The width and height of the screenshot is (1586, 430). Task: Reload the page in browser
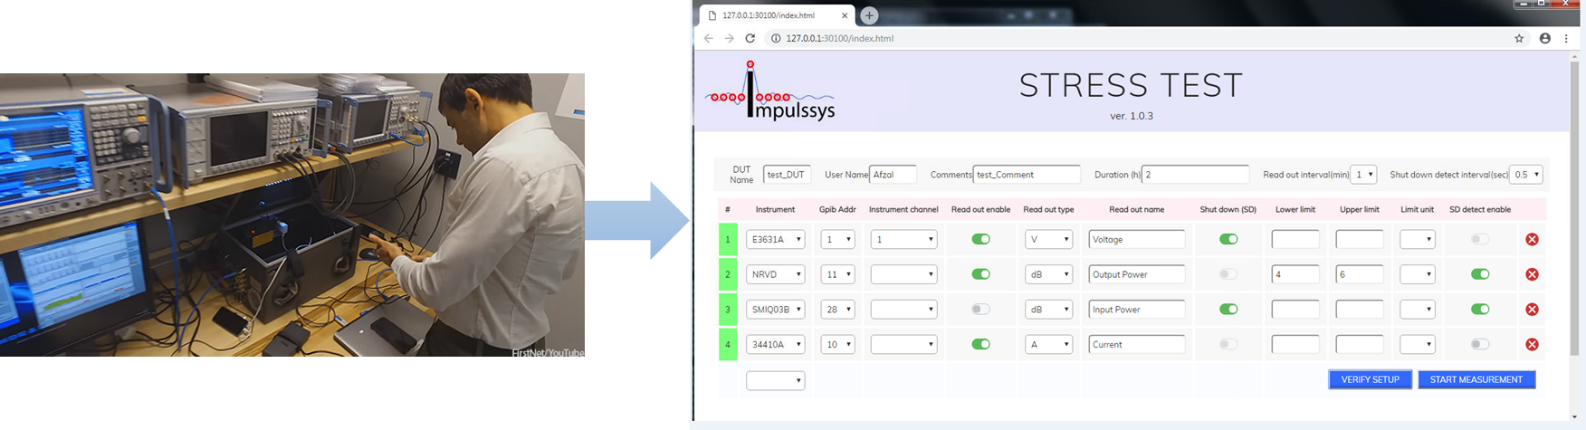click(x=750, y=38)
